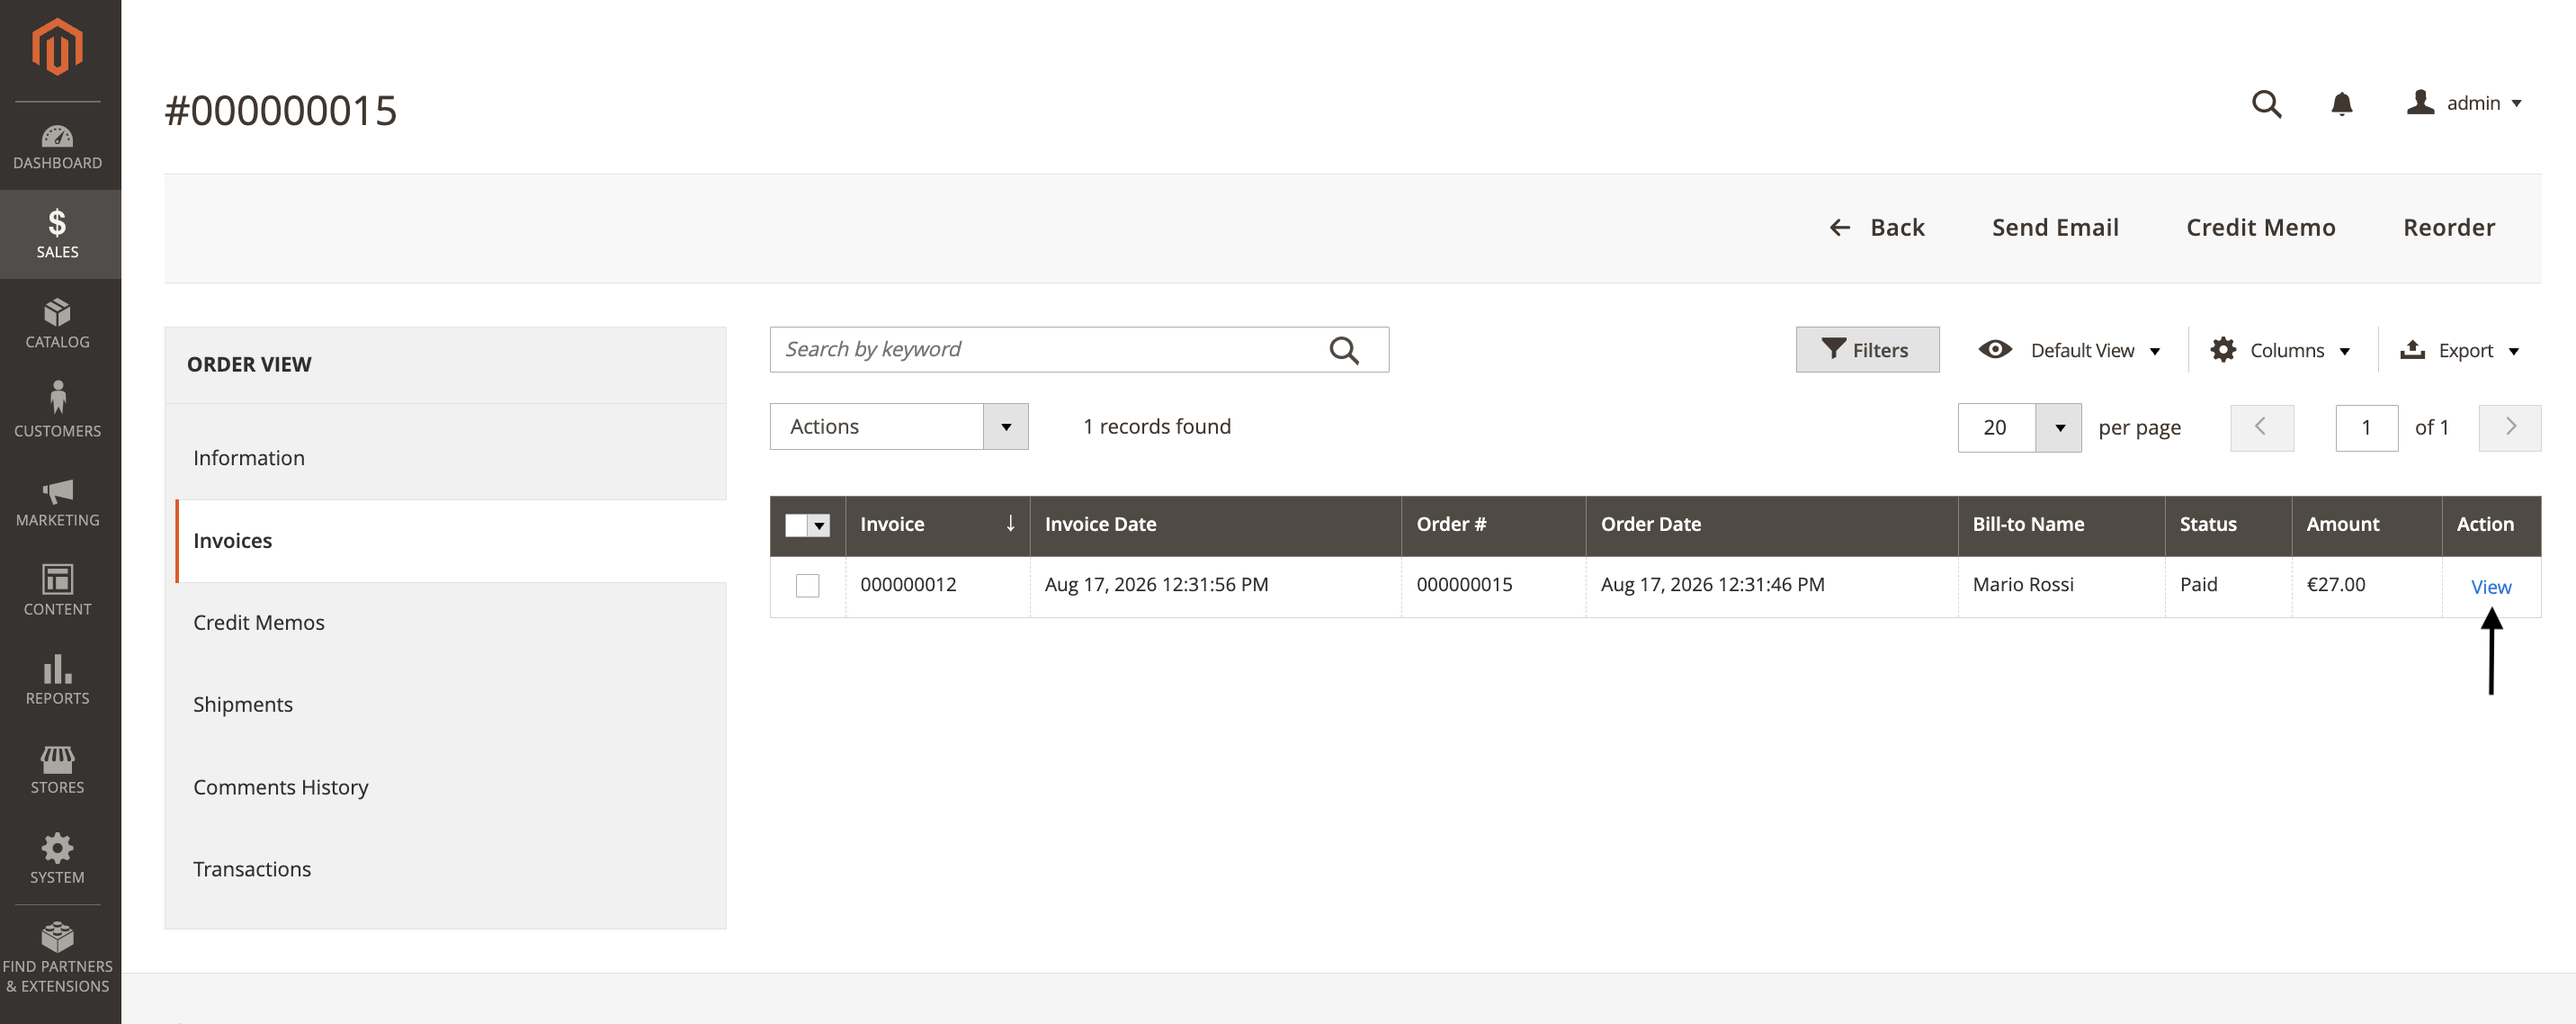The height and width of the screenshot is (1024, 2576).
Task: Open the Stores sidebar icon
Action: (x=57, y=759)
